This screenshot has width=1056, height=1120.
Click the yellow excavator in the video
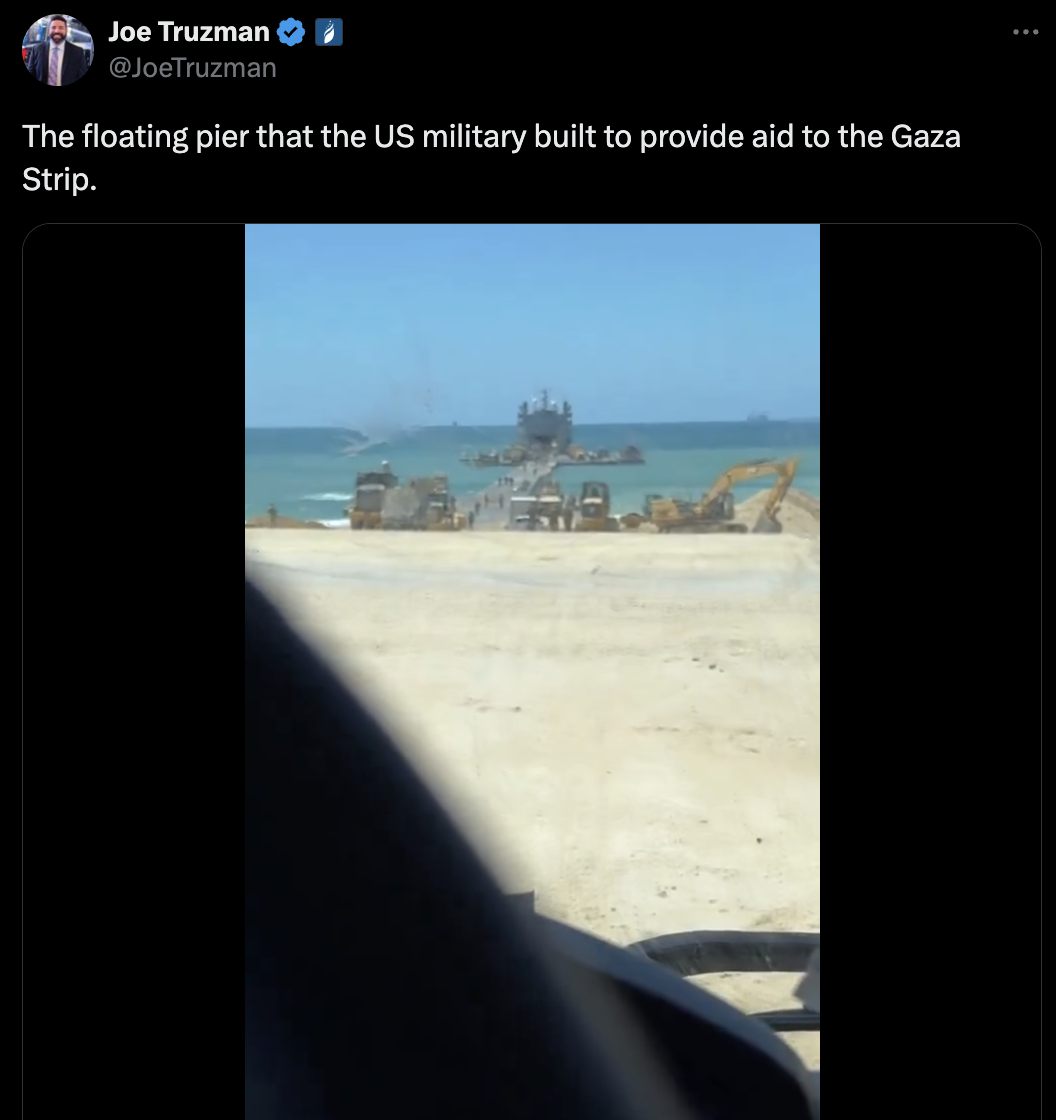click(722, 496)
